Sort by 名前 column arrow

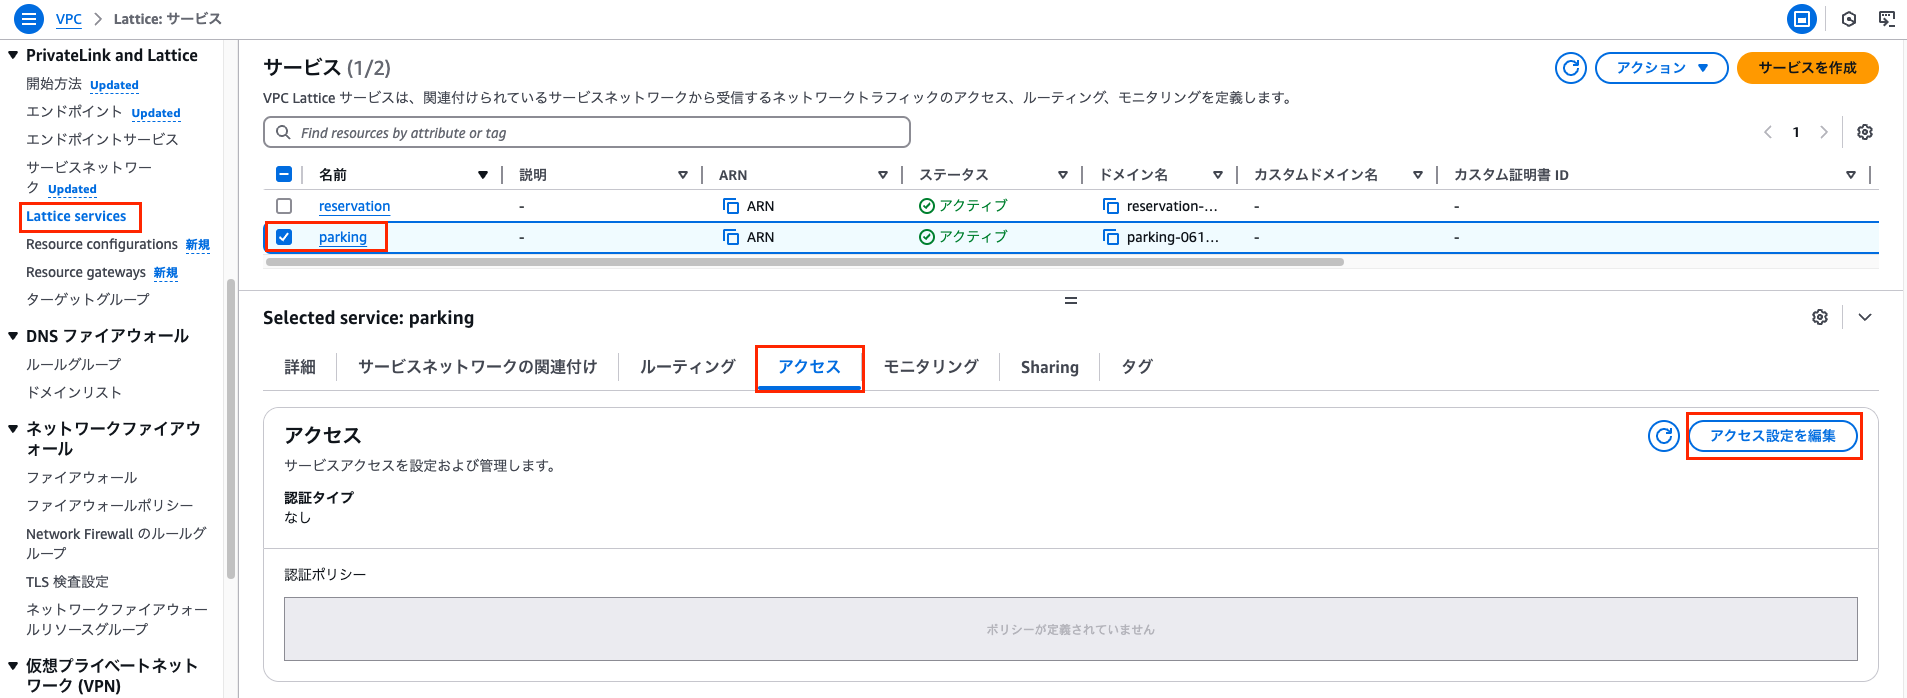point(483,175)
